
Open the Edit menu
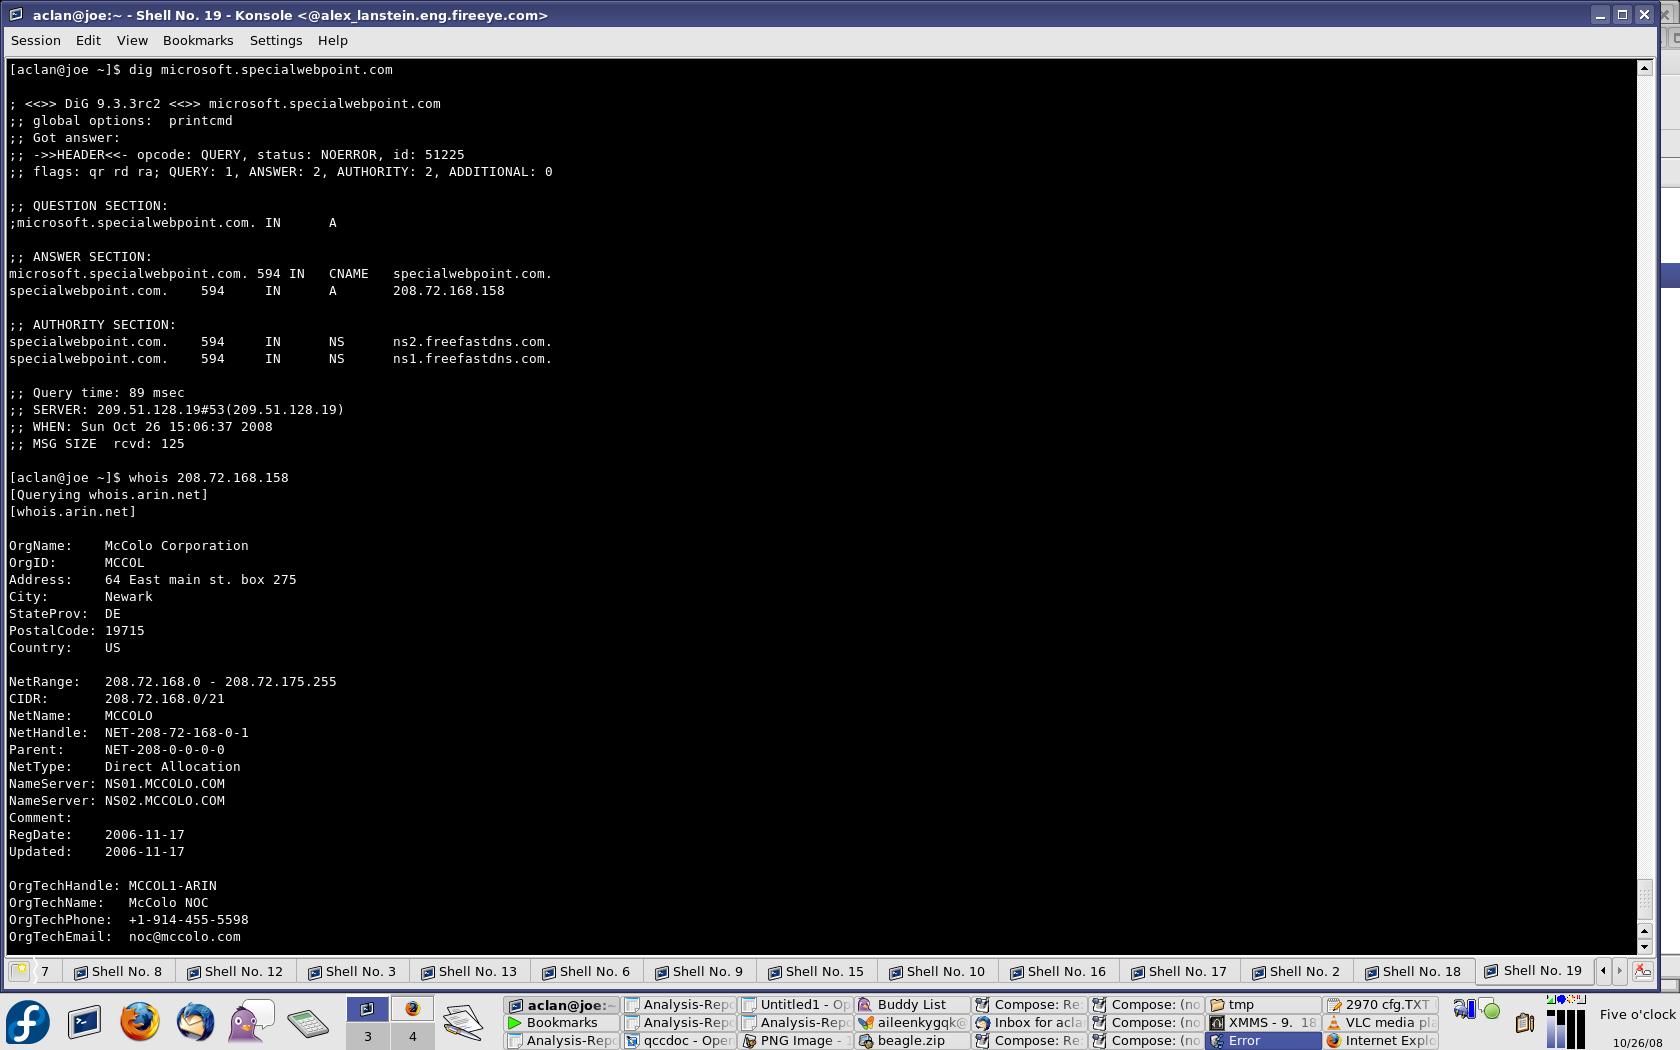(88, 41)
